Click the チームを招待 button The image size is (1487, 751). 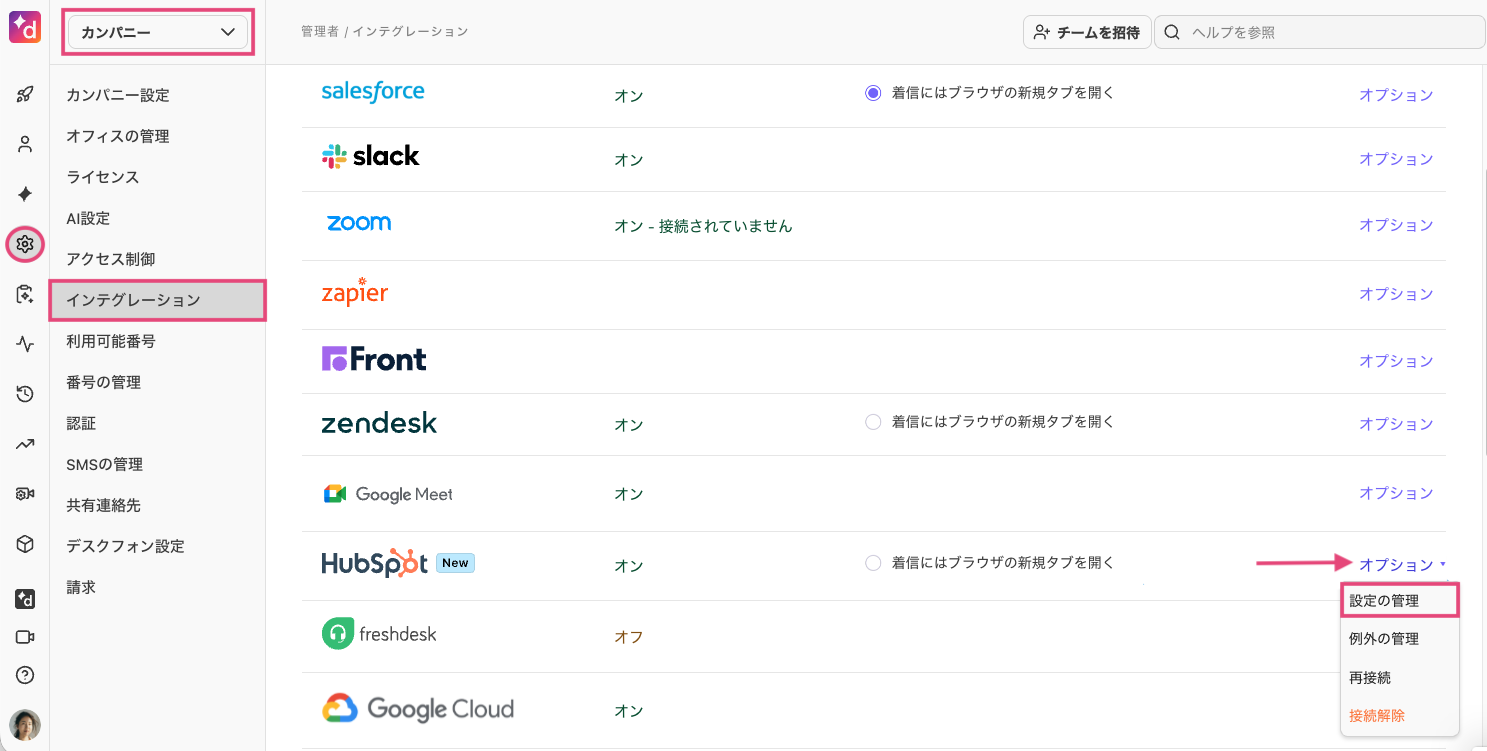click(x=1087, y=32)
